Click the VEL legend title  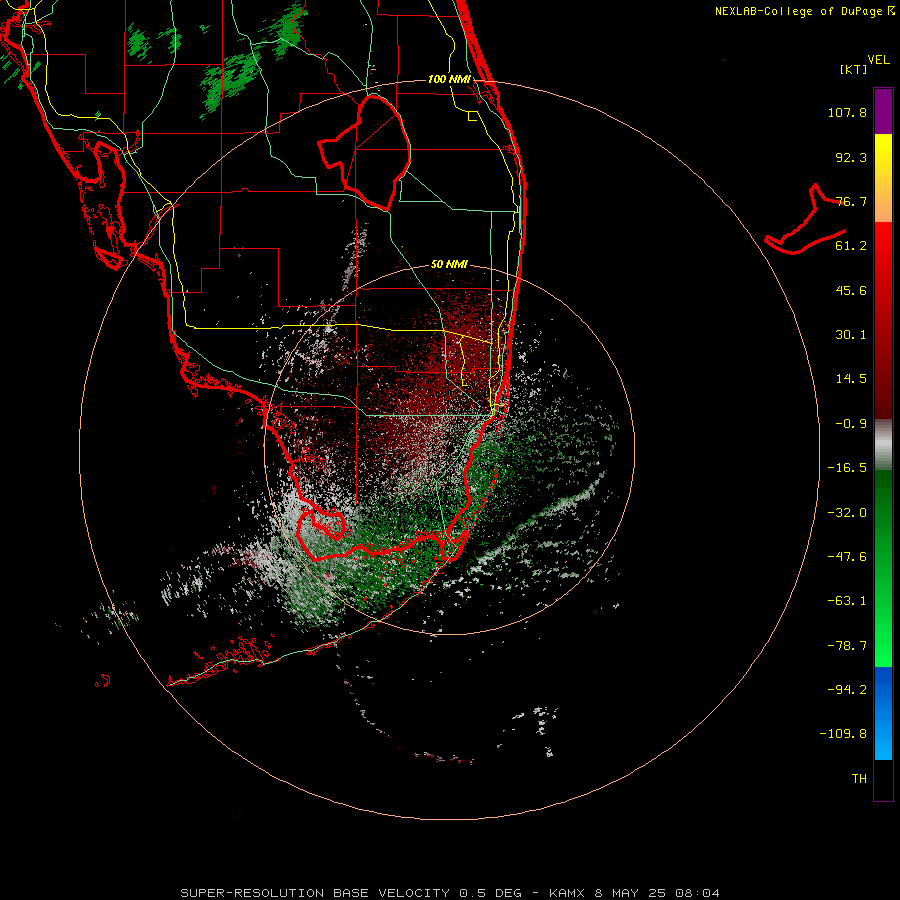[x=878, y=60]
